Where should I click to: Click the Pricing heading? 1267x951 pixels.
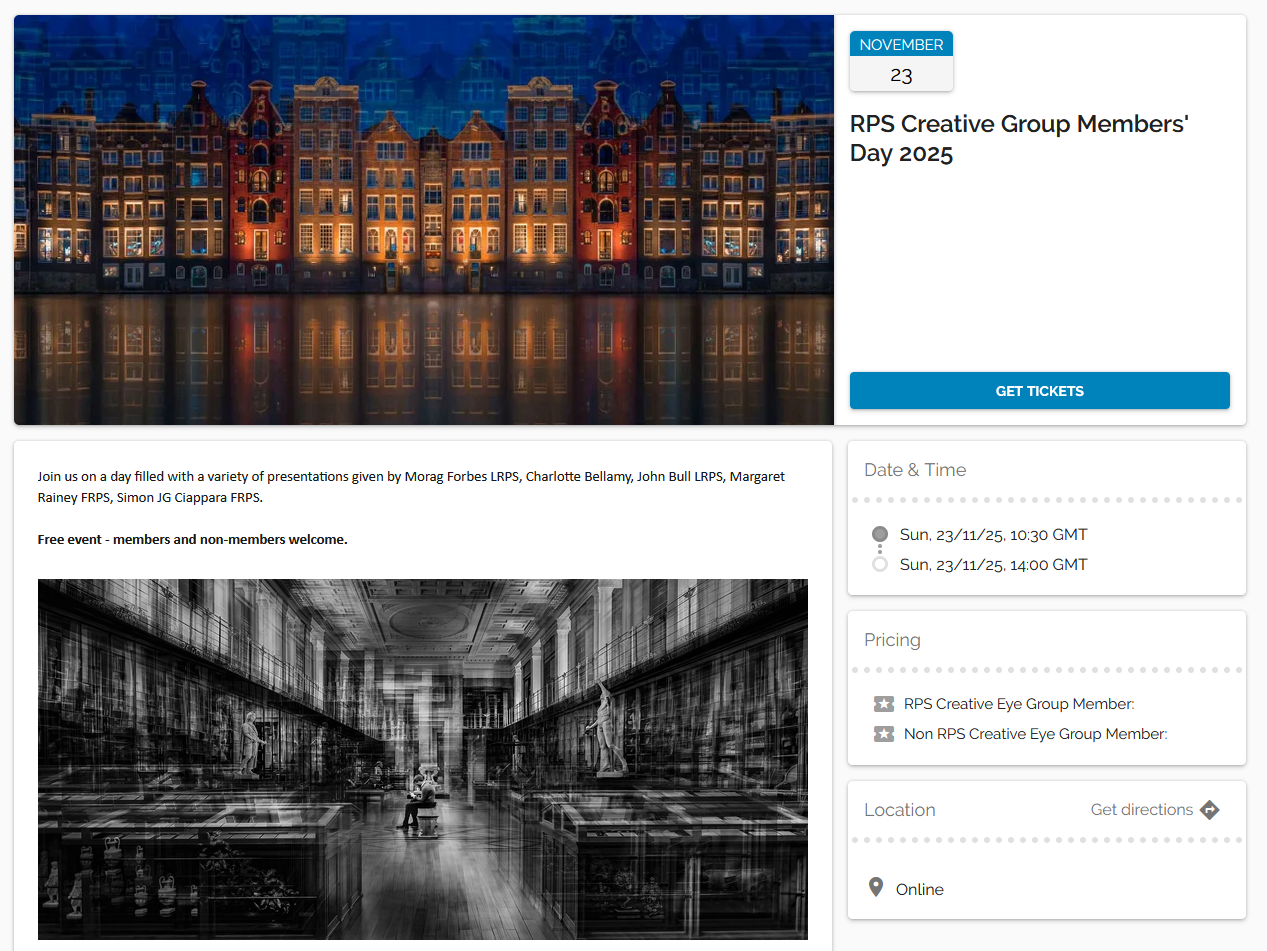pyautogui.click(x=892, y=640)
